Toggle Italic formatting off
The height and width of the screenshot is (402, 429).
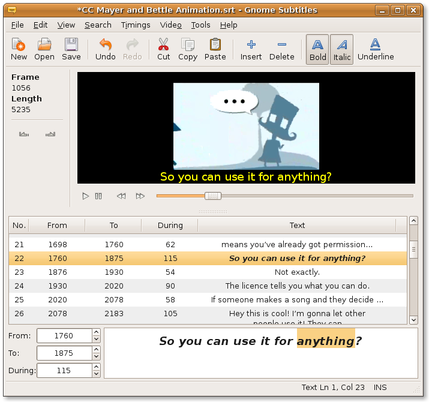(x=342, y=49)
